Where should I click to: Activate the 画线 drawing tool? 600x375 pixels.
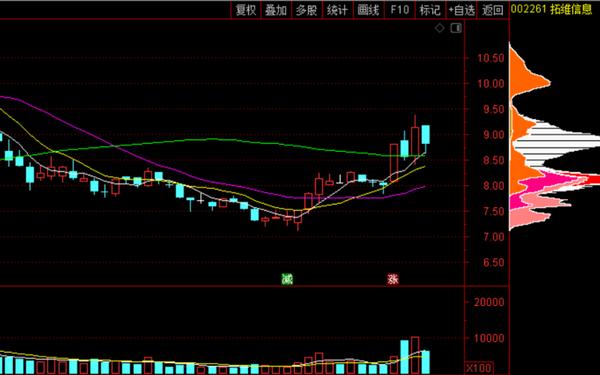click(x=368, y=10)
